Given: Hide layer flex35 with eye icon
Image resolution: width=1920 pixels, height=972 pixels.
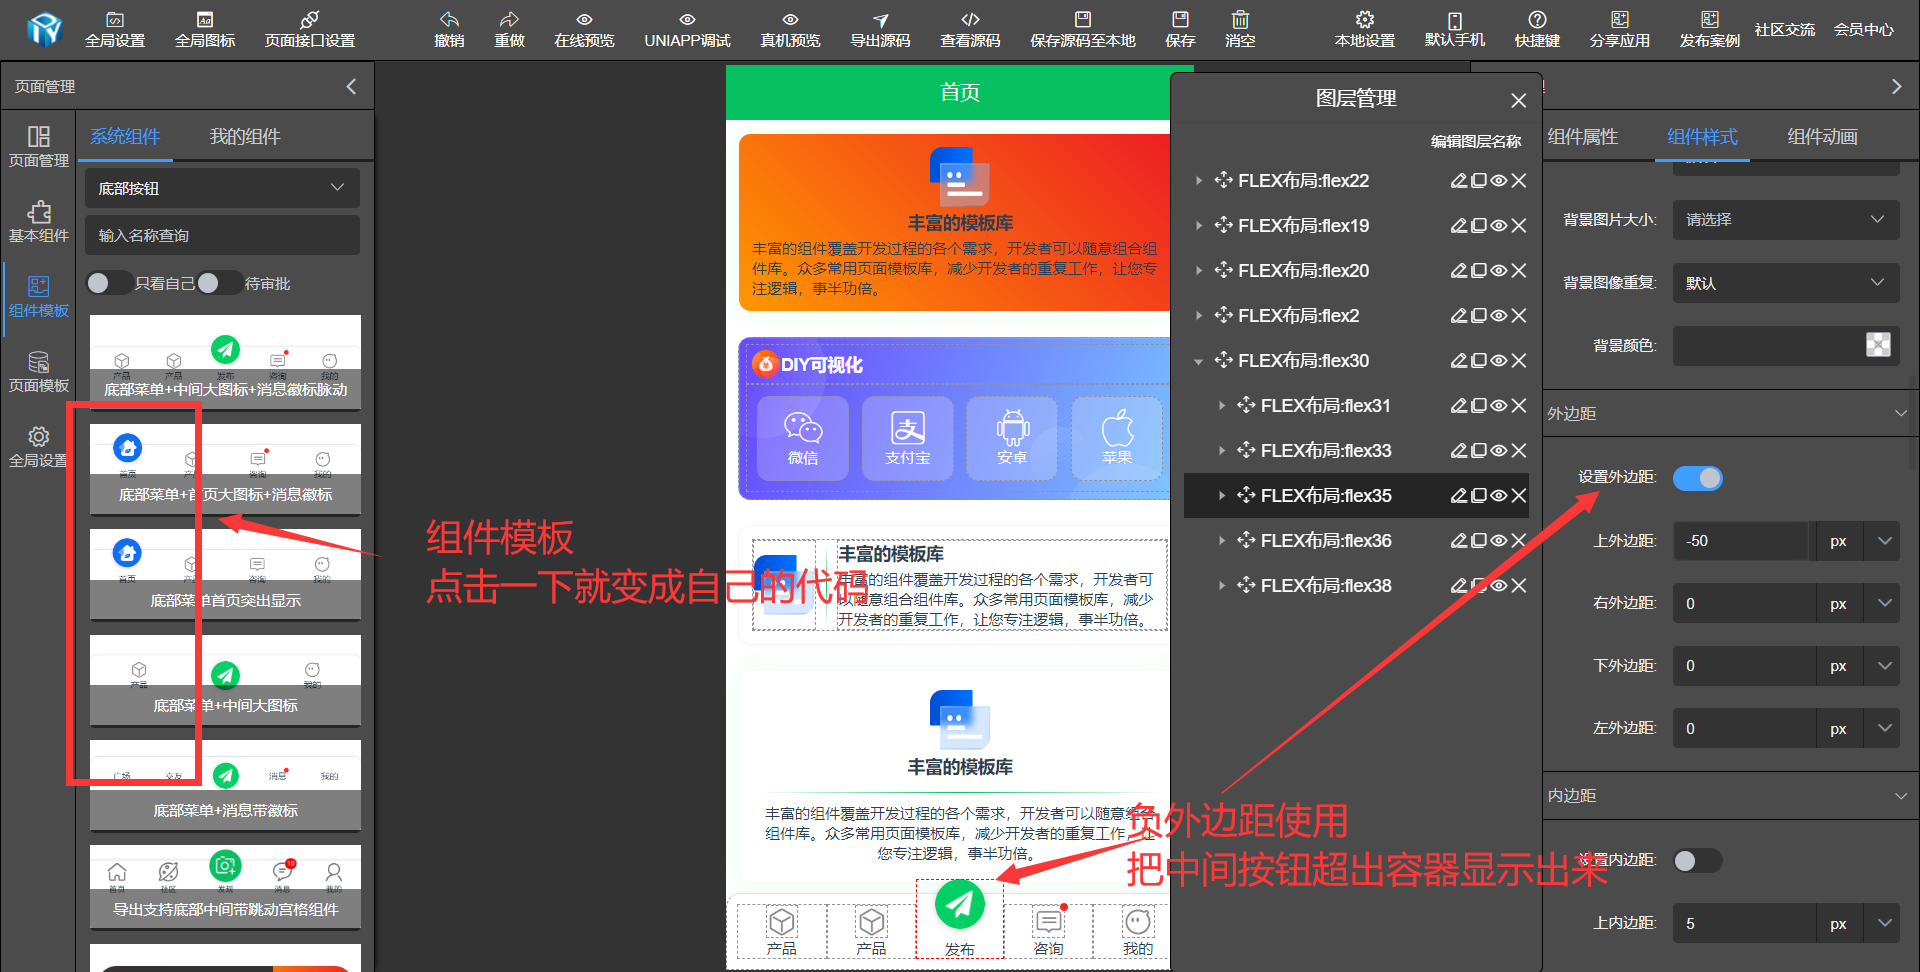Looking at the screenshot, I should click(1499, 495).
